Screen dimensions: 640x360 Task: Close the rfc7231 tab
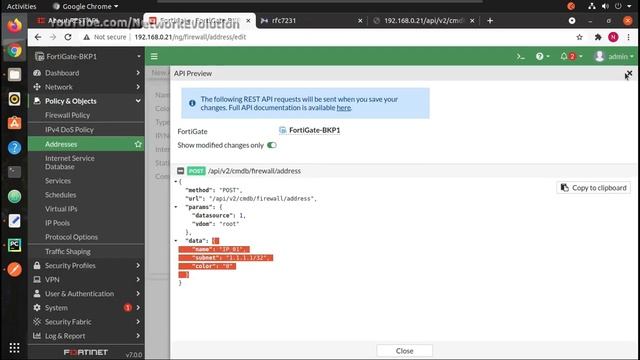pos(360,20)
